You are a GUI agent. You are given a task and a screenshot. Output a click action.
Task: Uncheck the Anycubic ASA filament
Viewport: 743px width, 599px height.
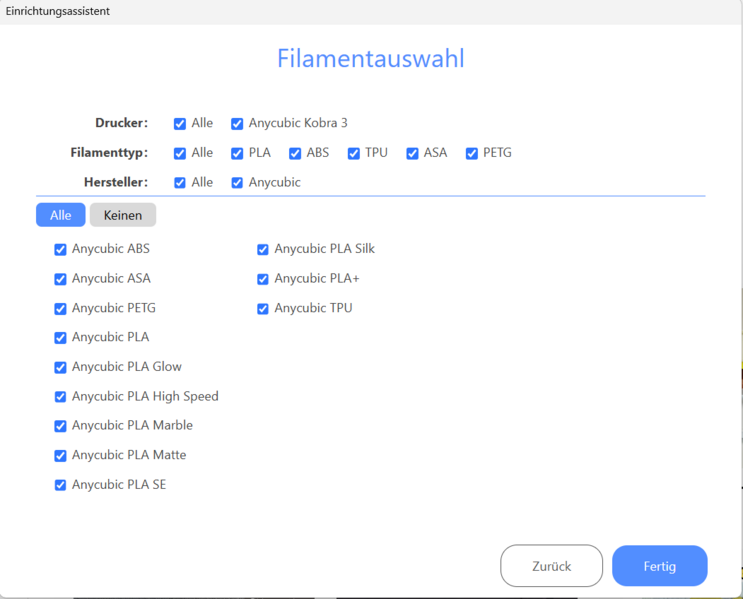click(x=60, y=279)
